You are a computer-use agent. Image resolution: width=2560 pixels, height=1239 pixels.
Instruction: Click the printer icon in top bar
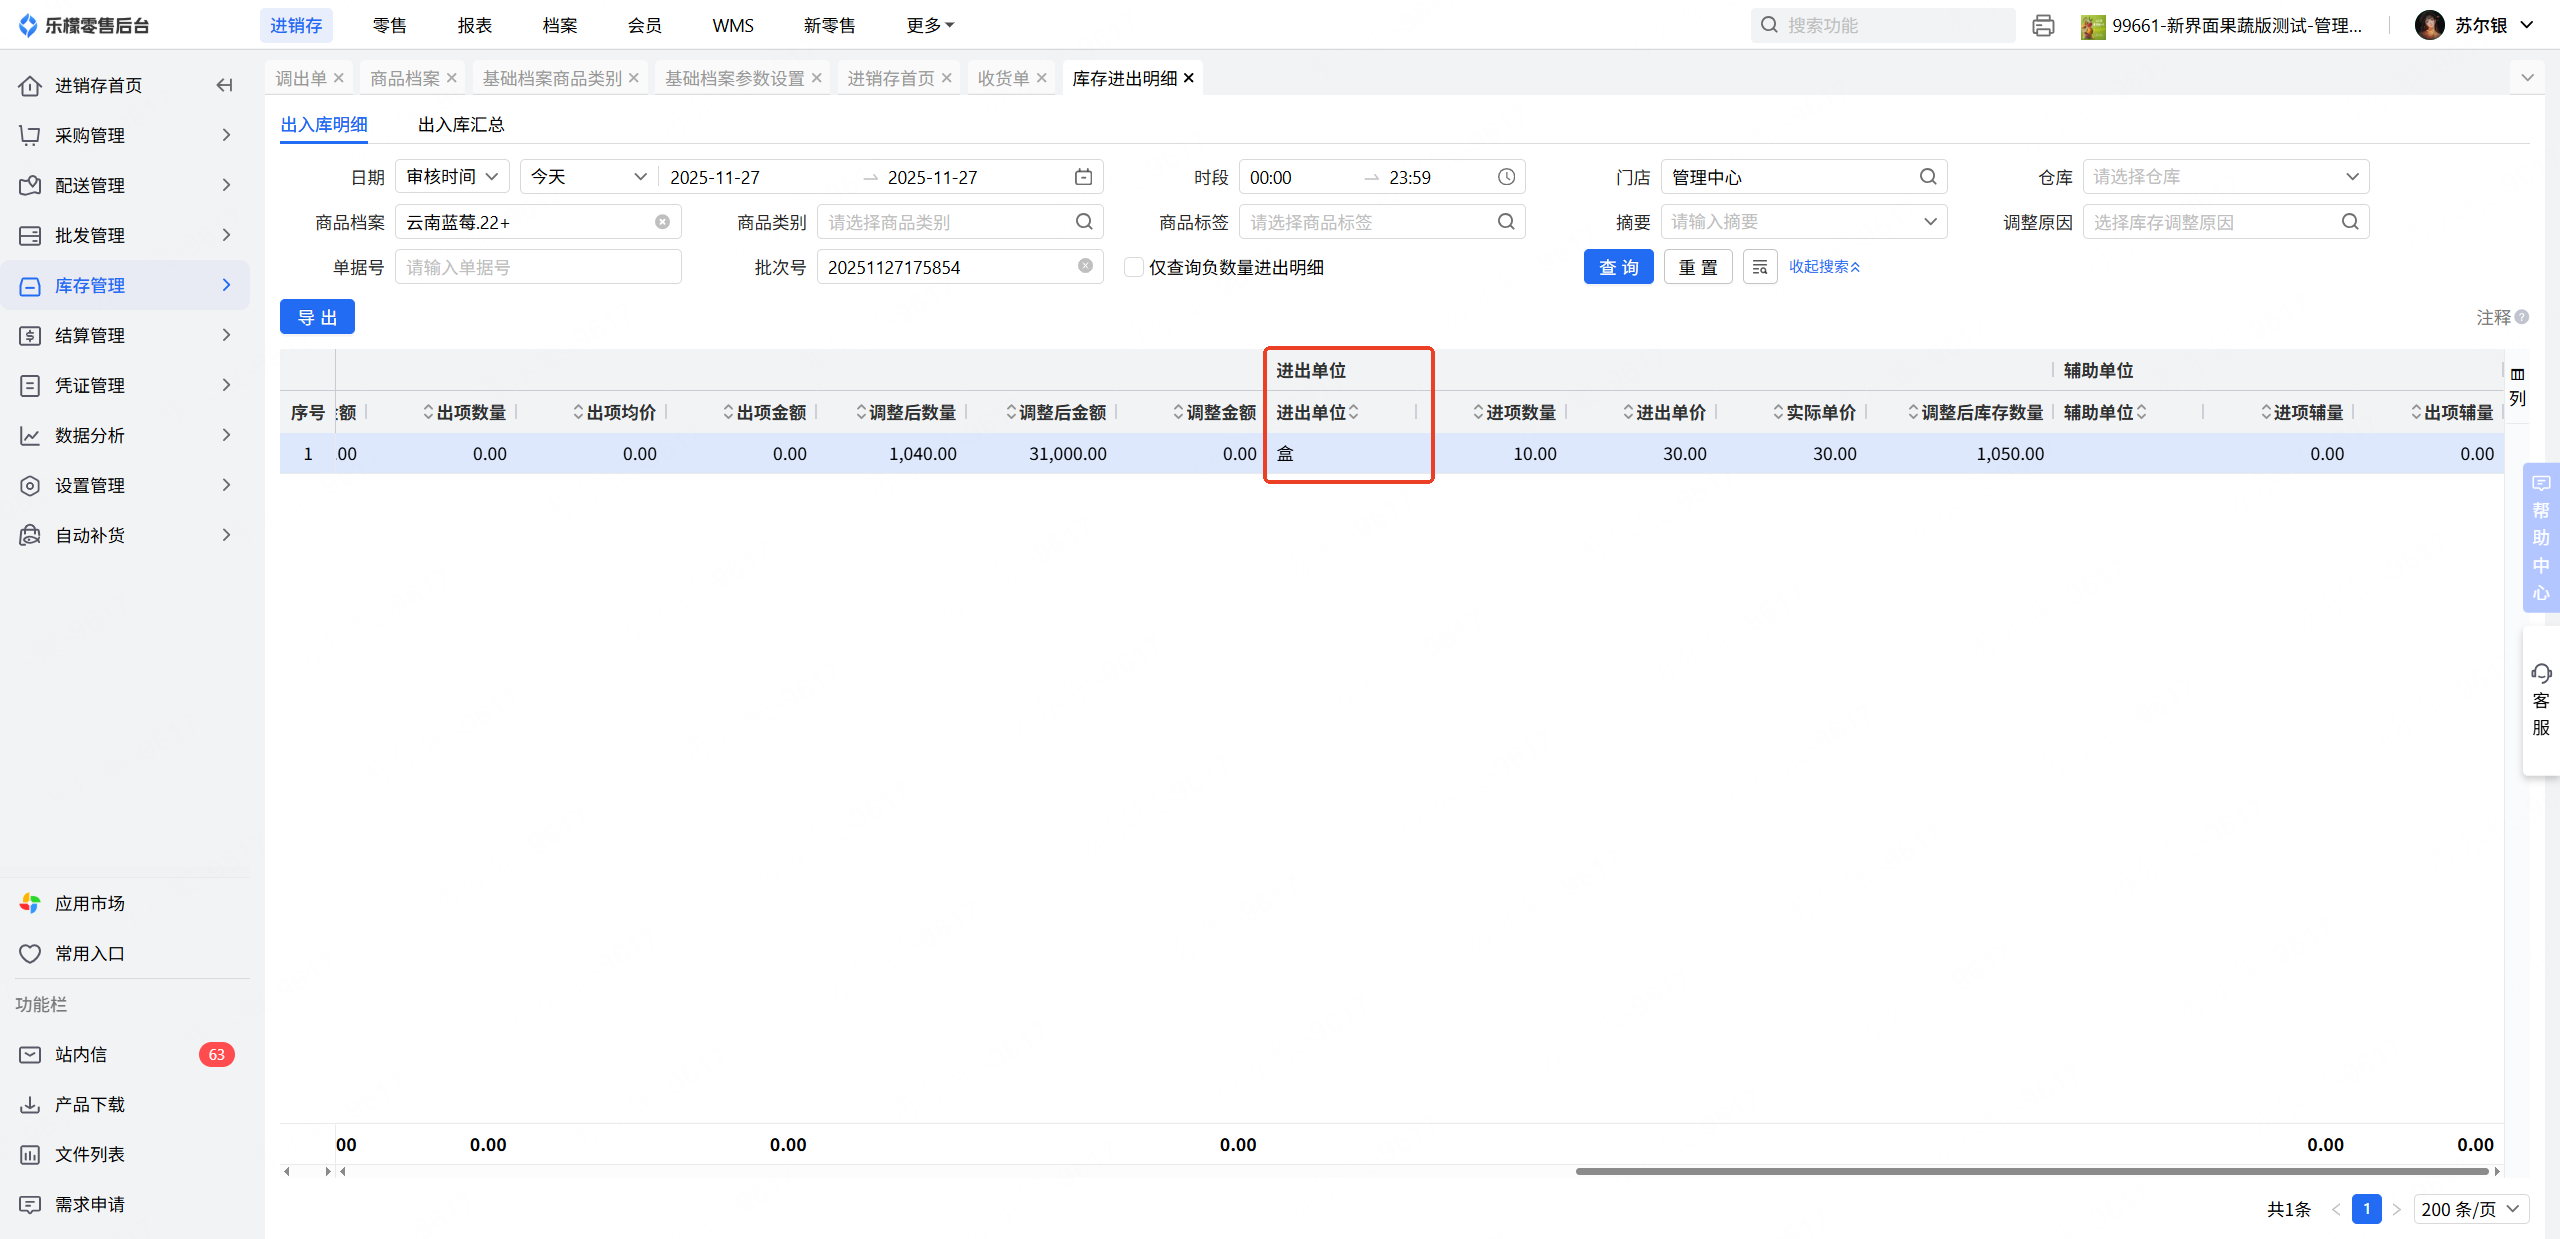click(2043, 26)
